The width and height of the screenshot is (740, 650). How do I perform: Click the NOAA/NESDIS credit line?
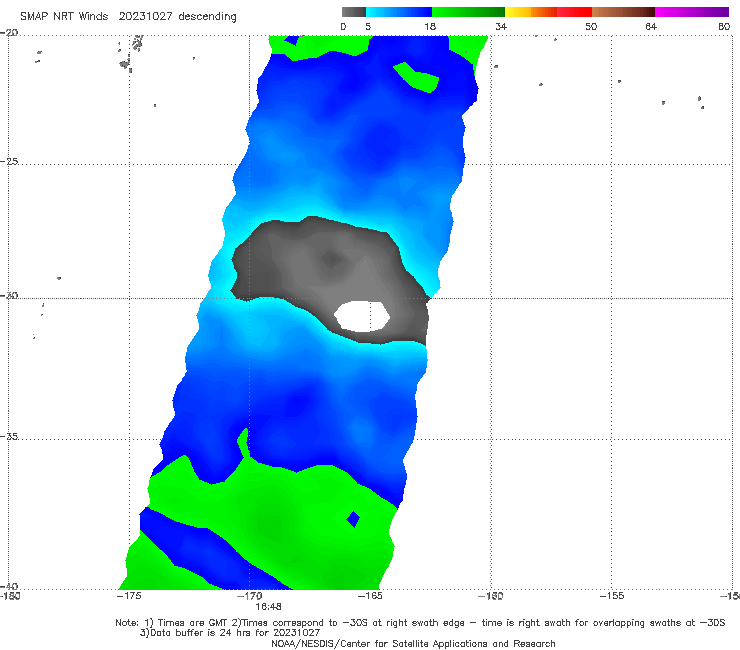tap(413, 643)
